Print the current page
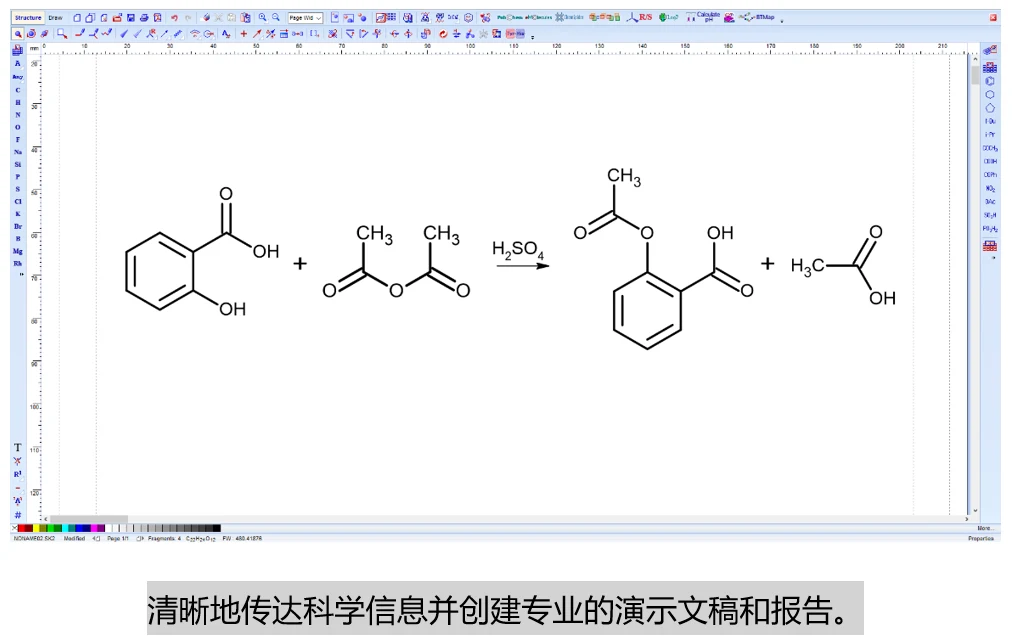The height and width of the screenshot is (643, 1012). click(x=144, y=18)
